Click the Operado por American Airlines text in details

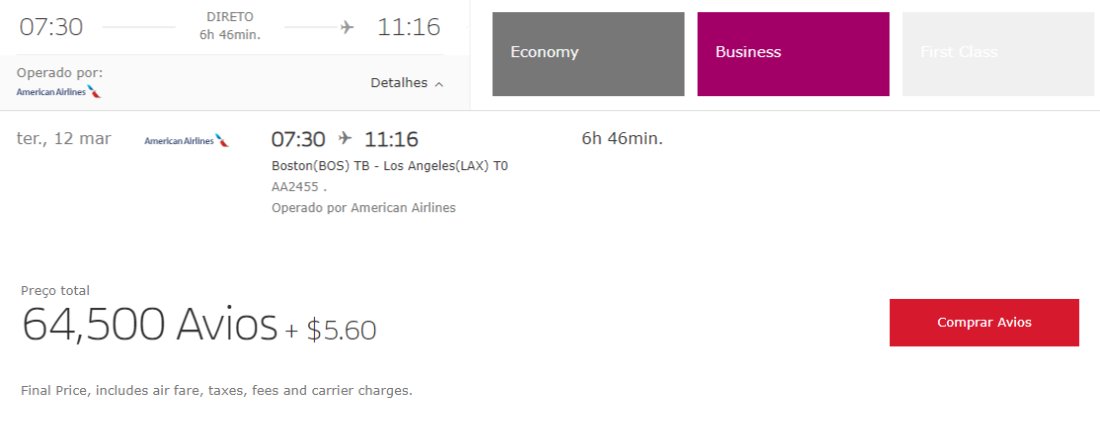tap(363, 208)
